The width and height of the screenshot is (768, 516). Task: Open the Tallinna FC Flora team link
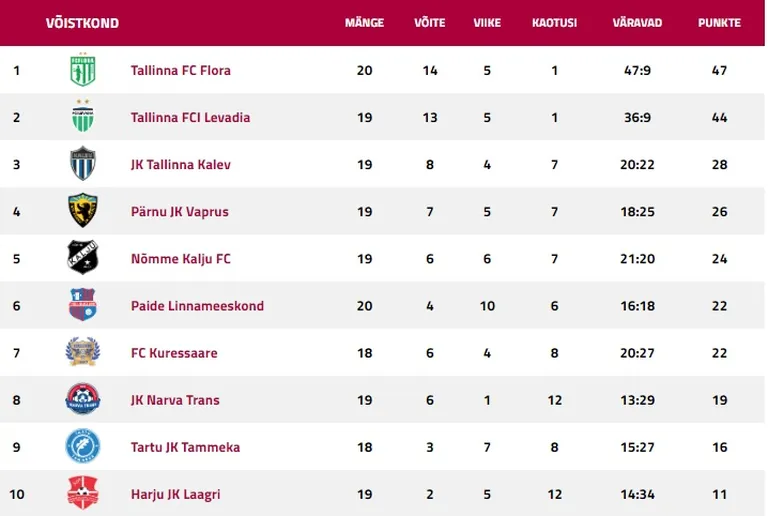coord(181,70)
